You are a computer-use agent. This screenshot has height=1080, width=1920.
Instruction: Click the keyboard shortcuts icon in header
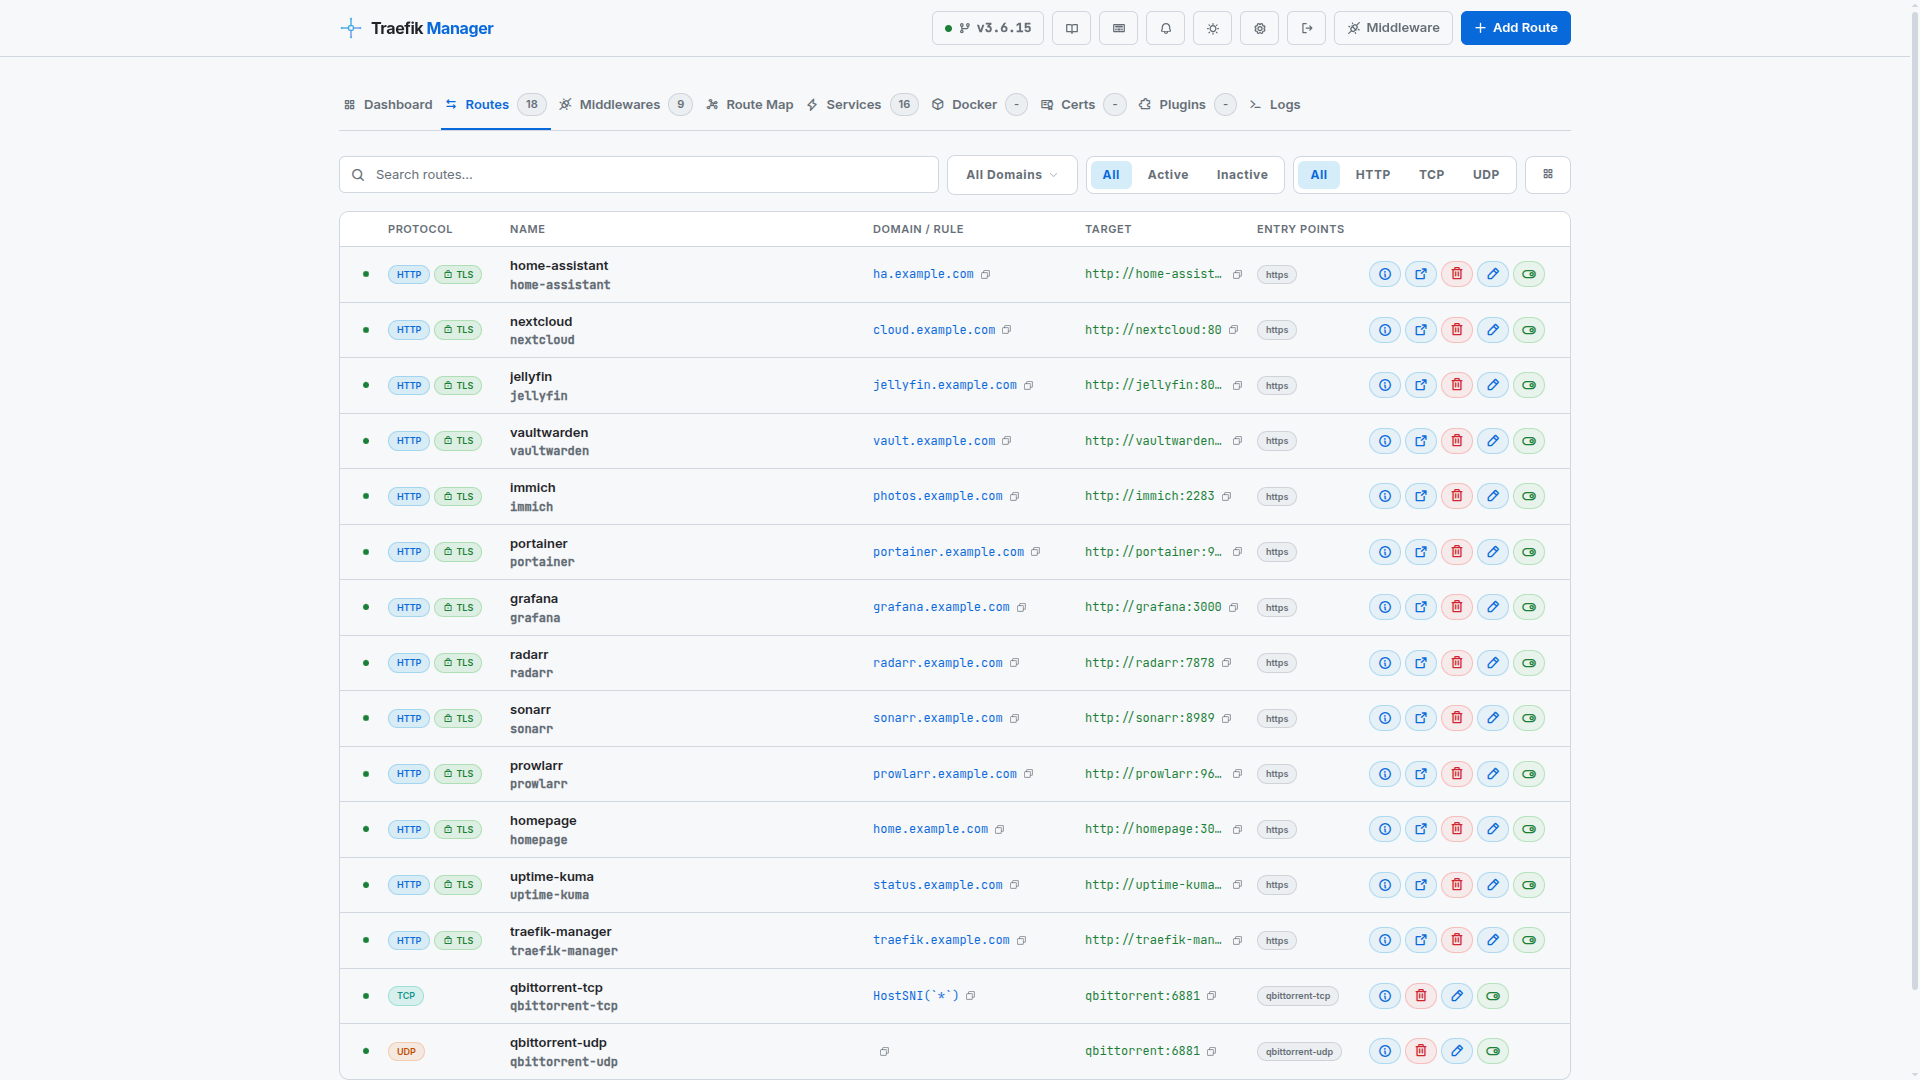[1119, 28]
